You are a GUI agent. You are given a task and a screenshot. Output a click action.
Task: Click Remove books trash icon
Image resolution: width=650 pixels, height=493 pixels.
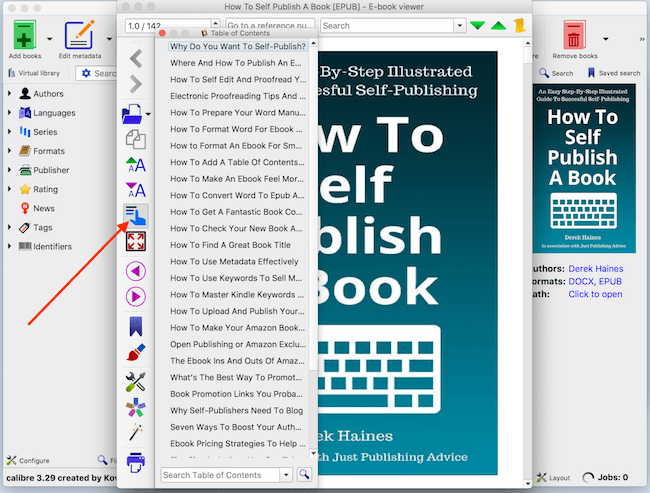pyautogui.click(x=575, y=36)
